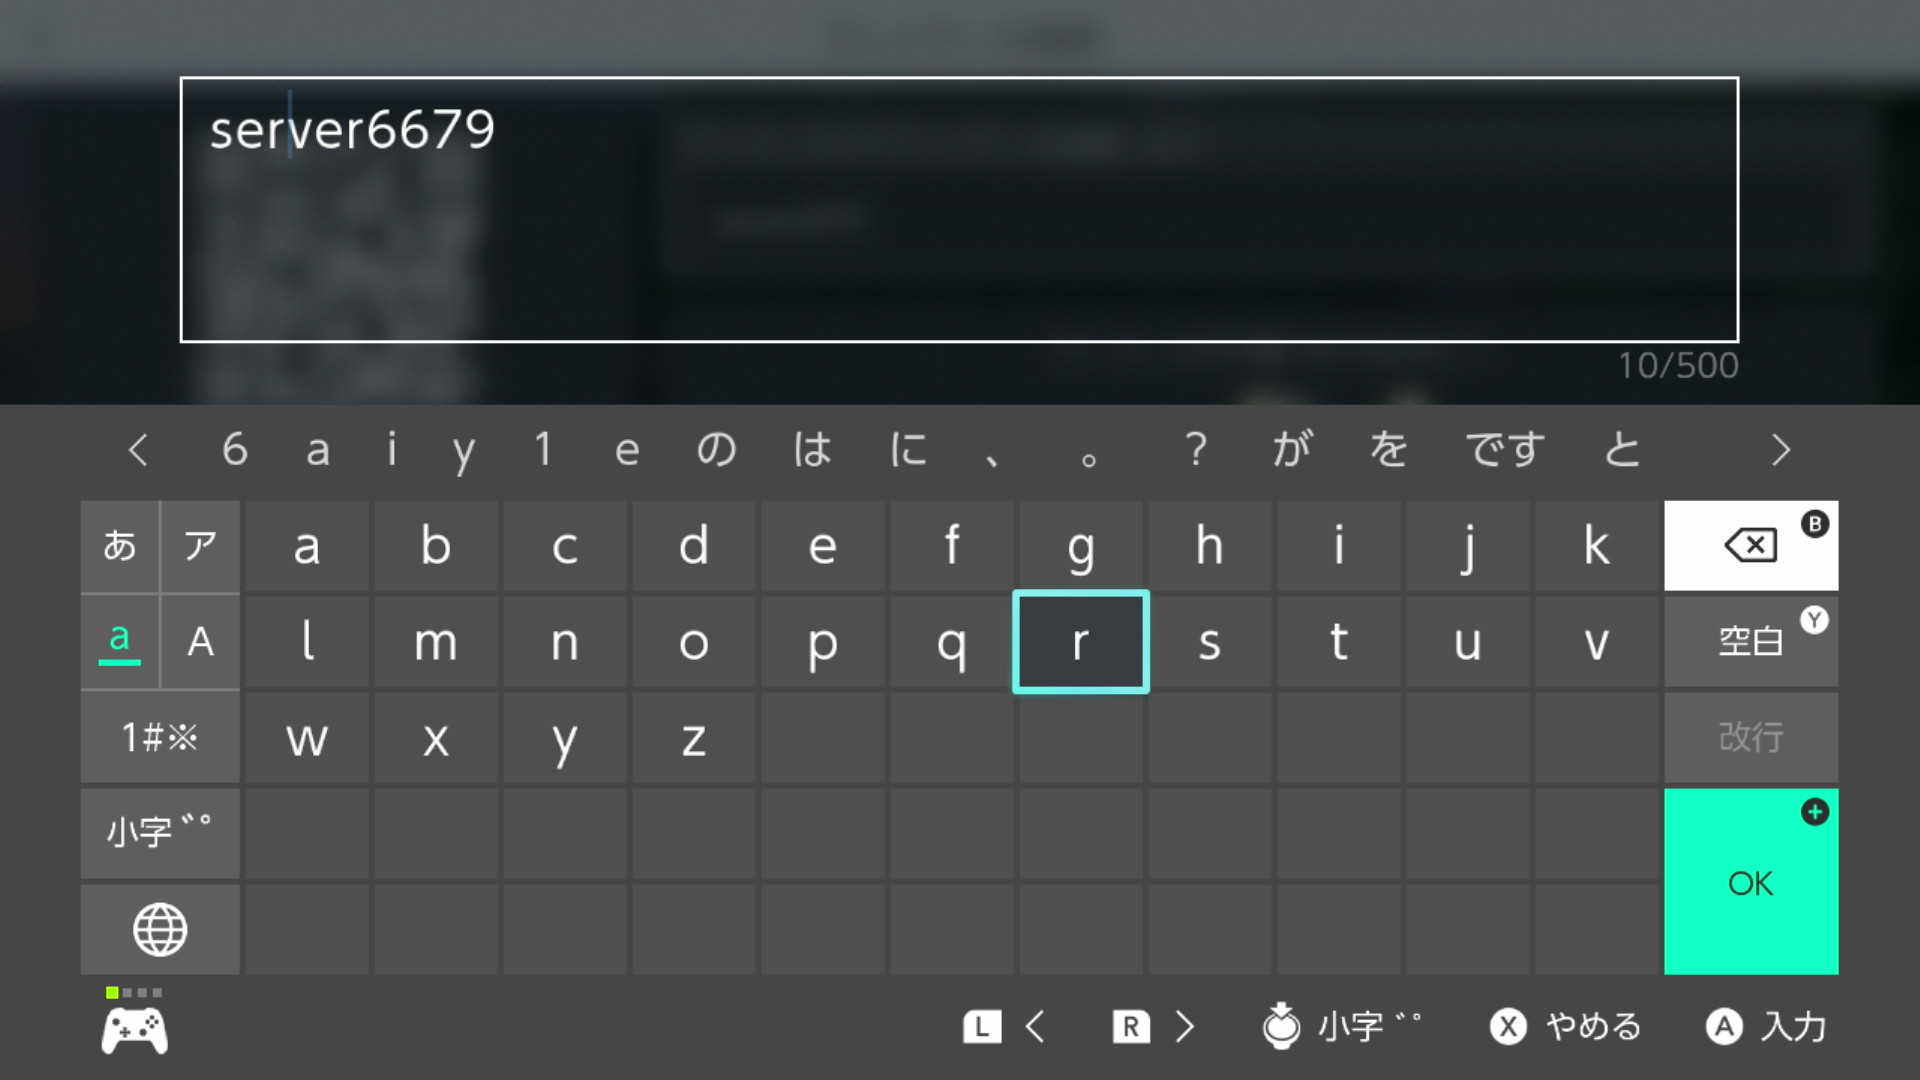Click the A button 入力 icon
Viewport: 1920px width, 1080px height.
click(x=1724, y=1027)
